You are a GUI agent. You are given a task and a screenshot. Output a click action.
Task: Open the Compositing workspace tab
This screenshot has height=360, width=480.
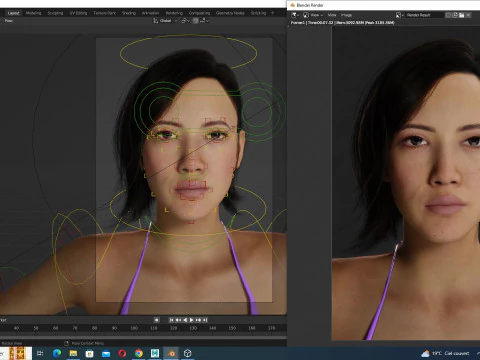[x=199, y=13]
